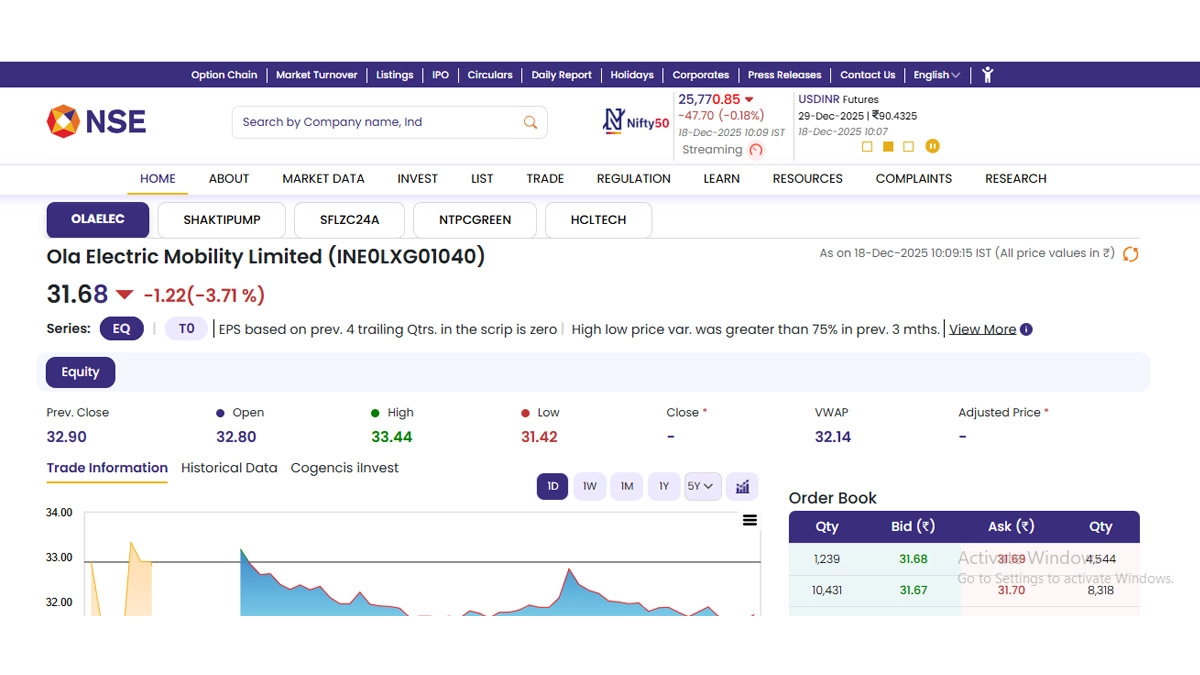Click the View More link
This screenshot has height=675, width=1200.
pos(982,330)
